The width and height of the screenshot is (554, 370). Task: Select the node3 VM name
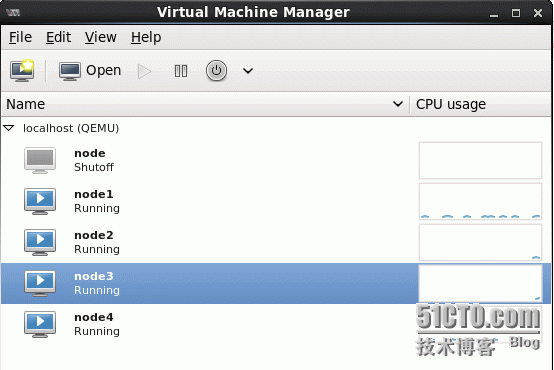click(x=94, y=276)
